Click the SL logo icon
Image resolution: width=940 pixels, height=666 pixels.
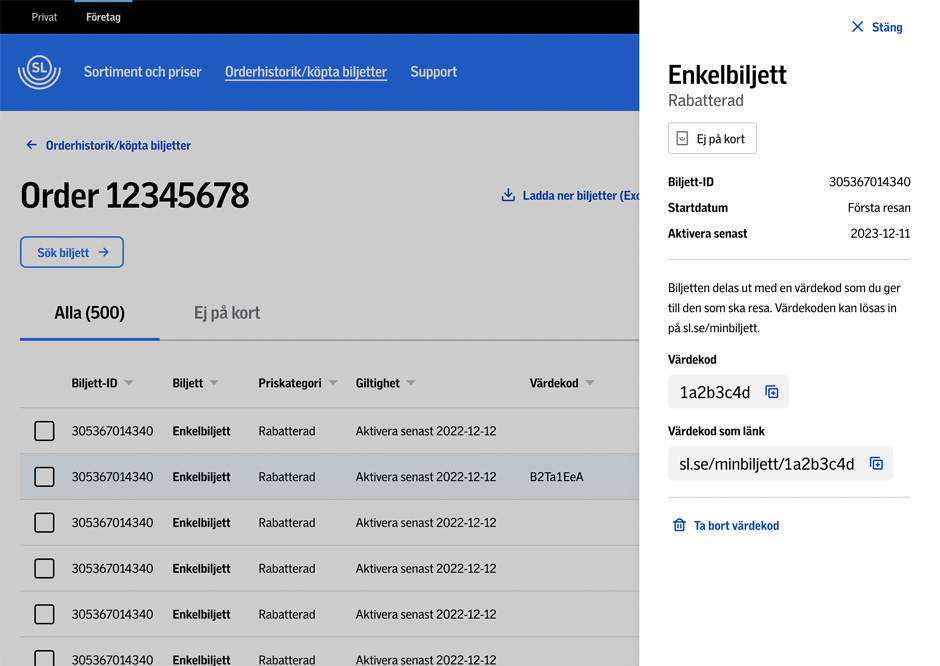(39, 72)
